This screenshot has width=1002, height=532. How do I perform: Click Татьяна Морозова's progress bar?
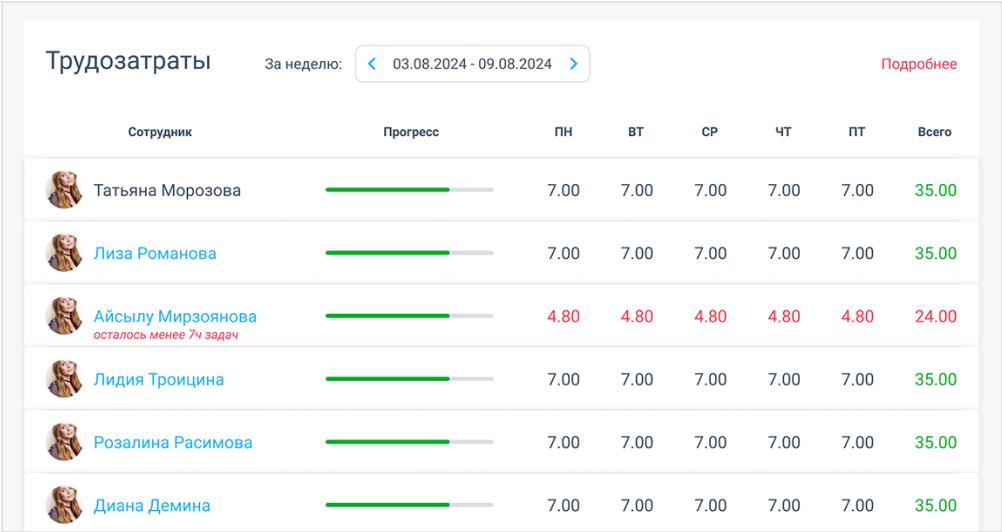[409, 190]
